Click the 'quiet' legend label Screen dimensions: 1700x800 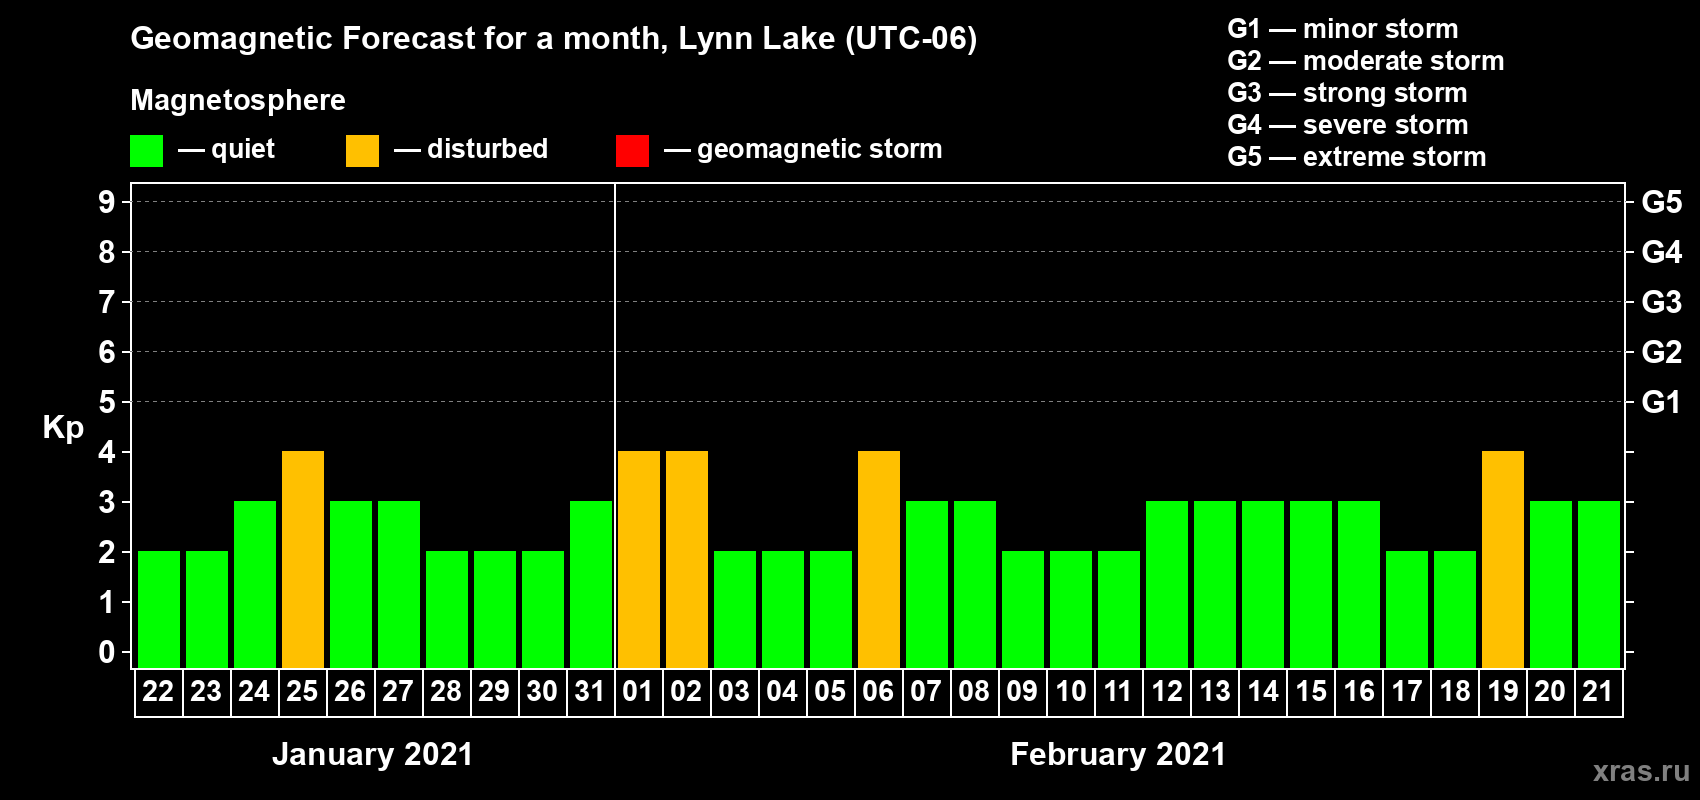pyautogui.click(x=243, y=149)
